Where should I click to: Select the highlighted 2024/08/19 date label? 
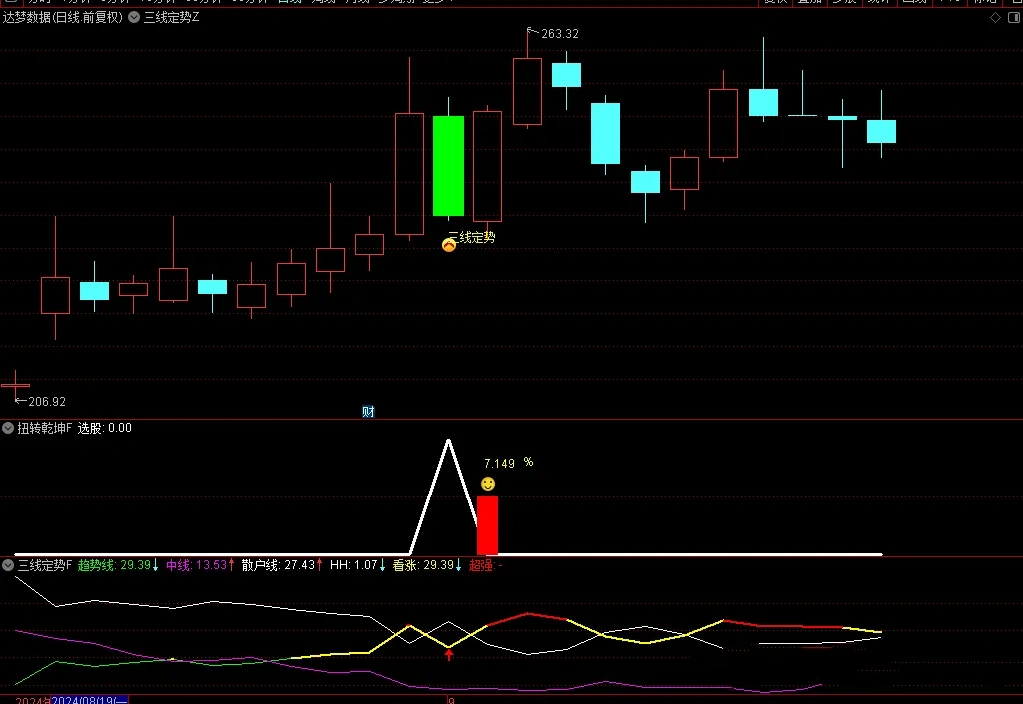point(89,699)
